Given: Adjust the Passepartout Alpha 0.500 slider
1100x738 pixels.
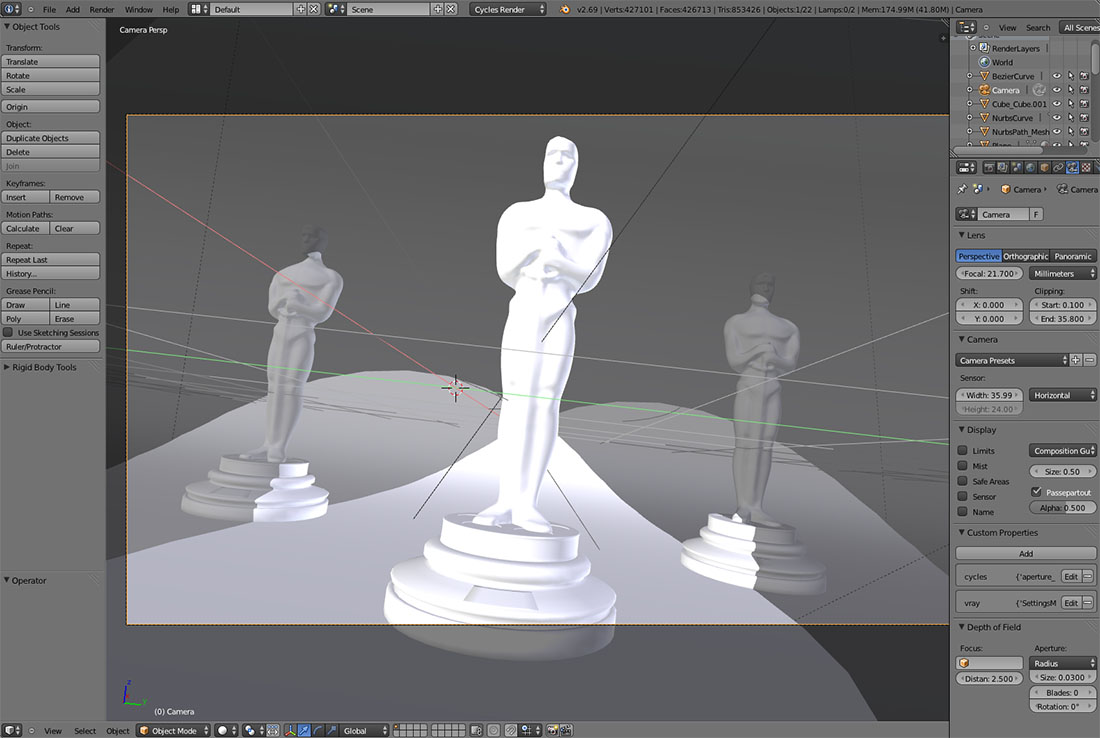Looking at the screenshot, I should (1062, 508).
